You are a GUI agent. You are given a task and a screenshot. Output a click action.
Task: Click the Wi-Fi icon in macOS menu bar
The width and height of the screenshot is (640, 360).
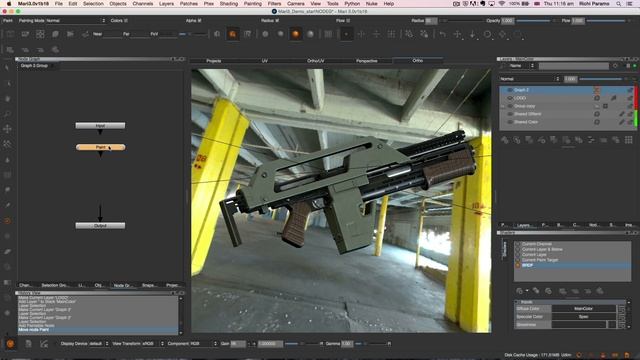[x=502, y=4]
